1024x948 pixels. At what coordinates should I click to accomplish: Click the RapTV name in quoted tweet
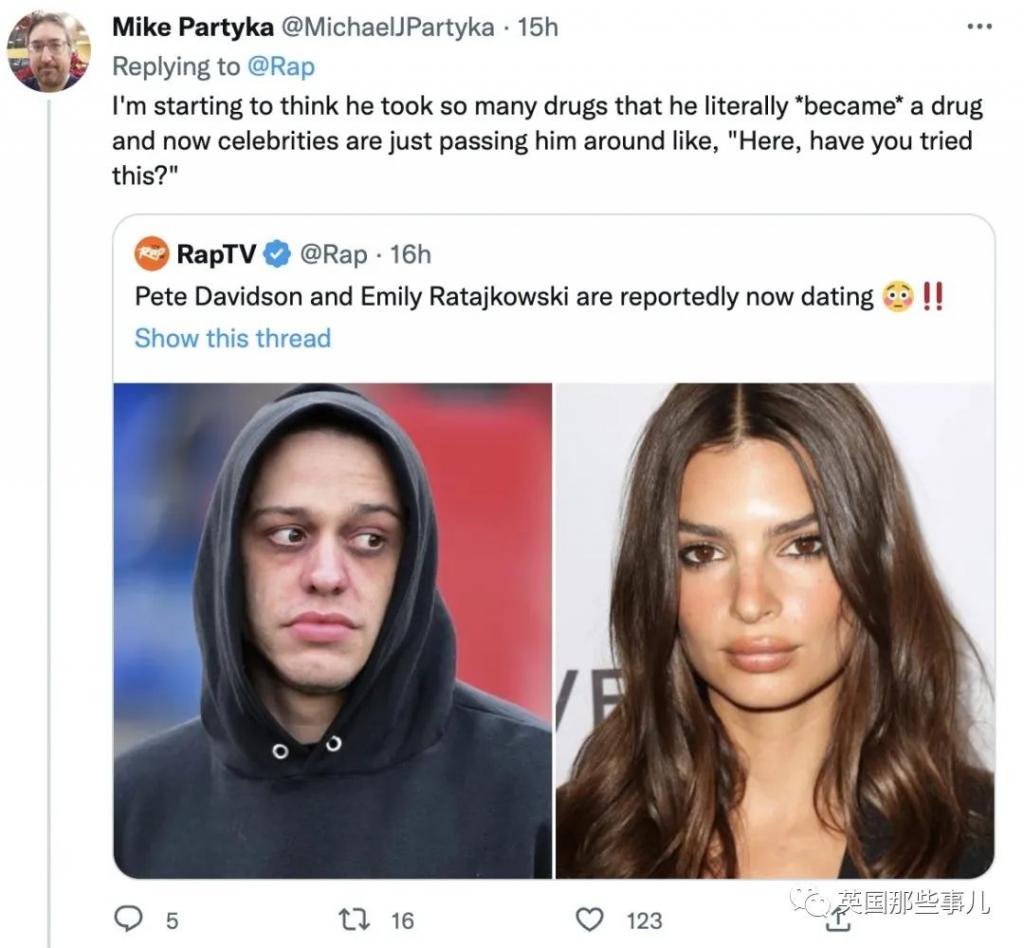(216, 254)
